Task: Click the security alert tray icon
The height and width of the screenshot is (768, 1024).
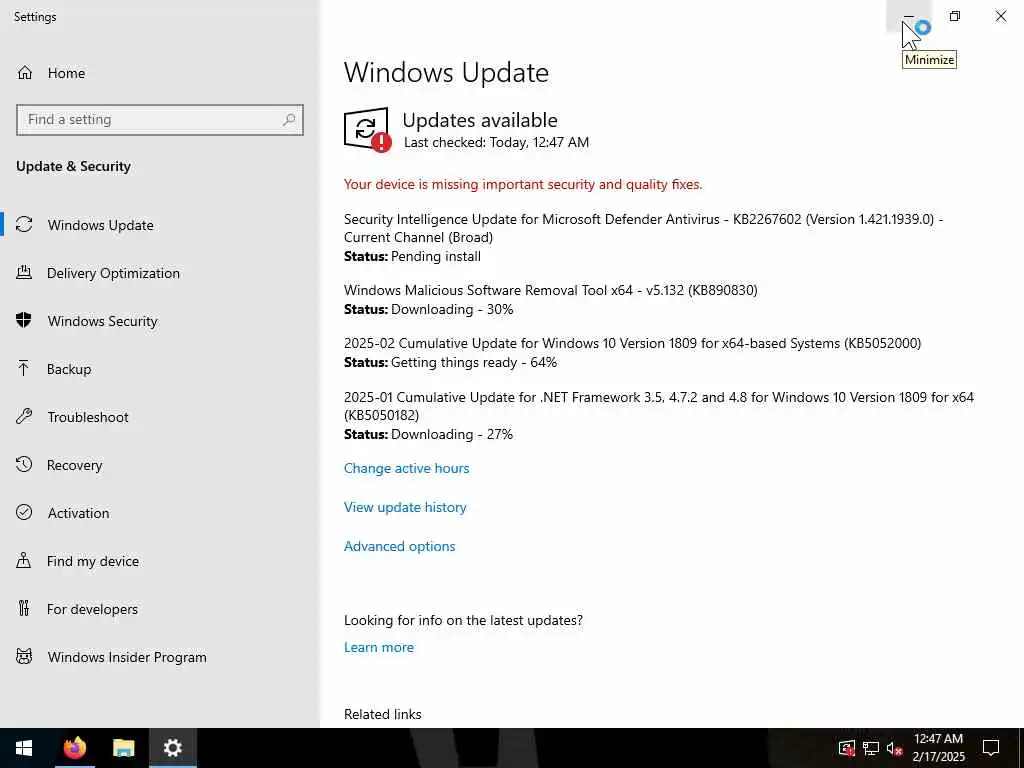Action: tap(847, 748)
